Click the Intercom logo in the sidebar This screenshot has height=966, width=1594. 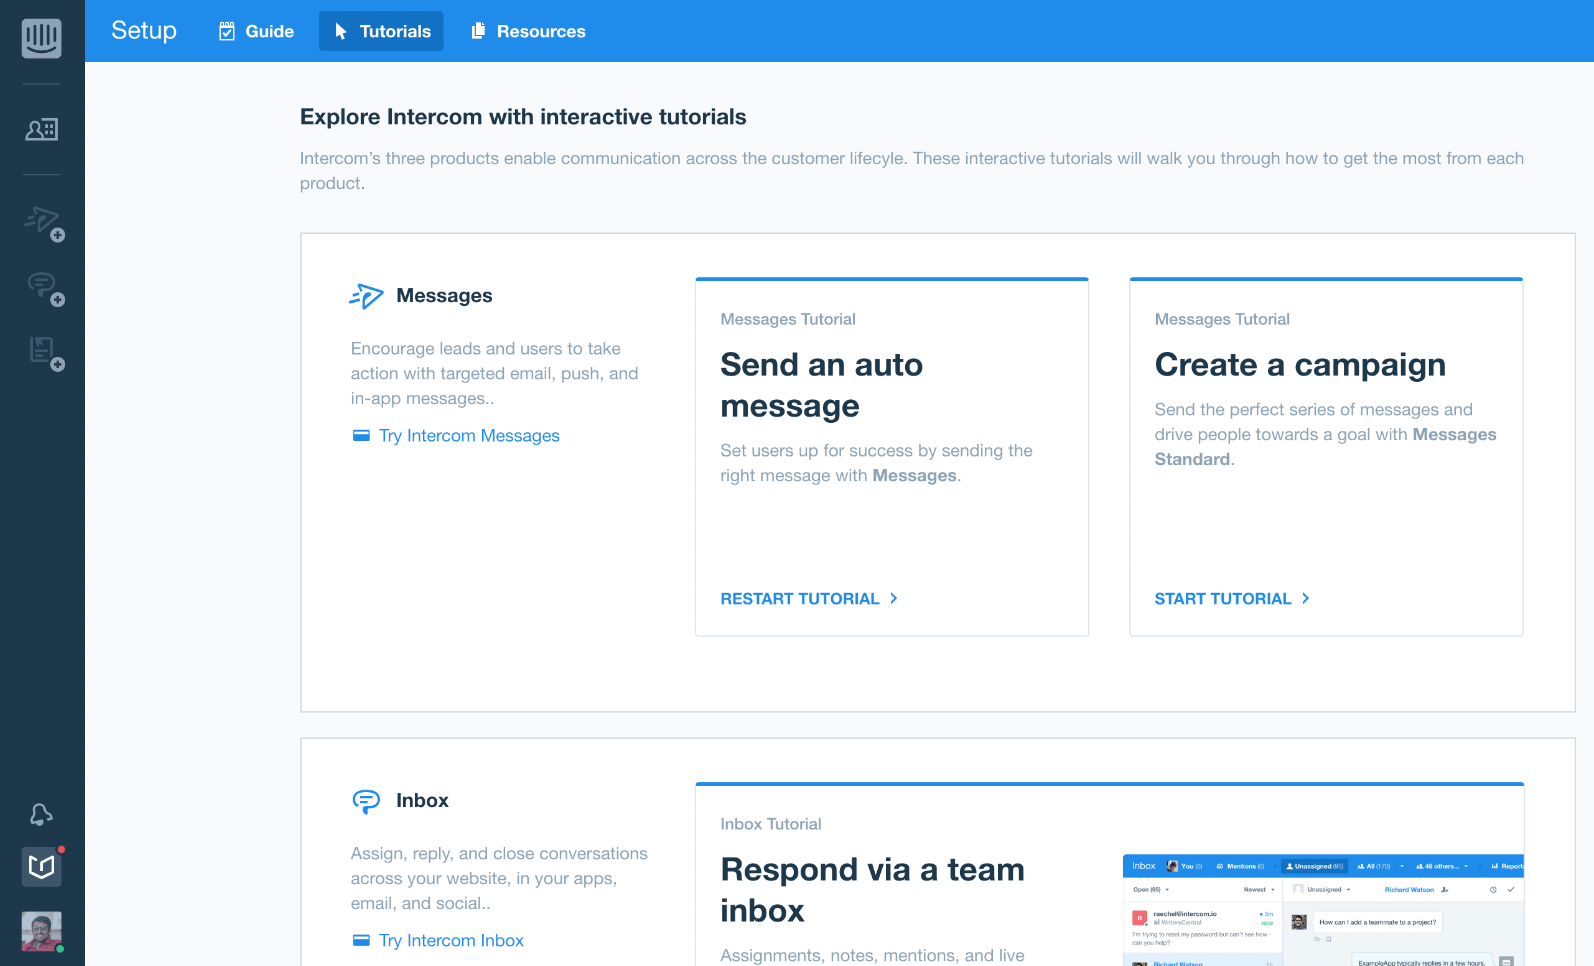[x=42, y=38]
